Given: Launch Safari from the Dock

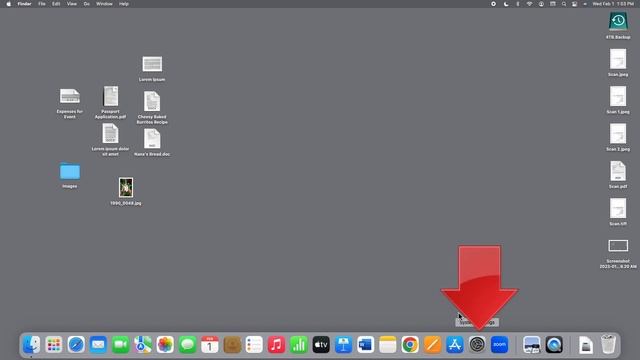Looking at the screenshot, I should pos(76,345).
